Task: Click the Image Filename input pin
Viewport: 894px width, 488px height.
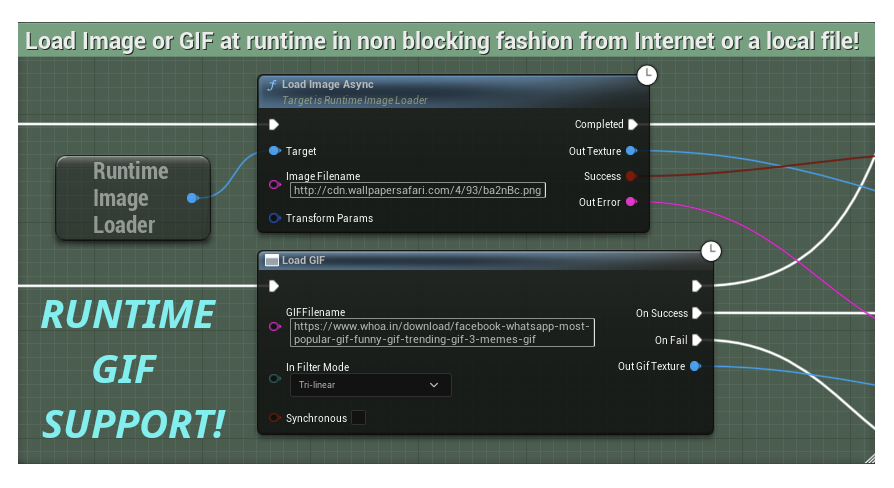Action: tap(275, 184)
